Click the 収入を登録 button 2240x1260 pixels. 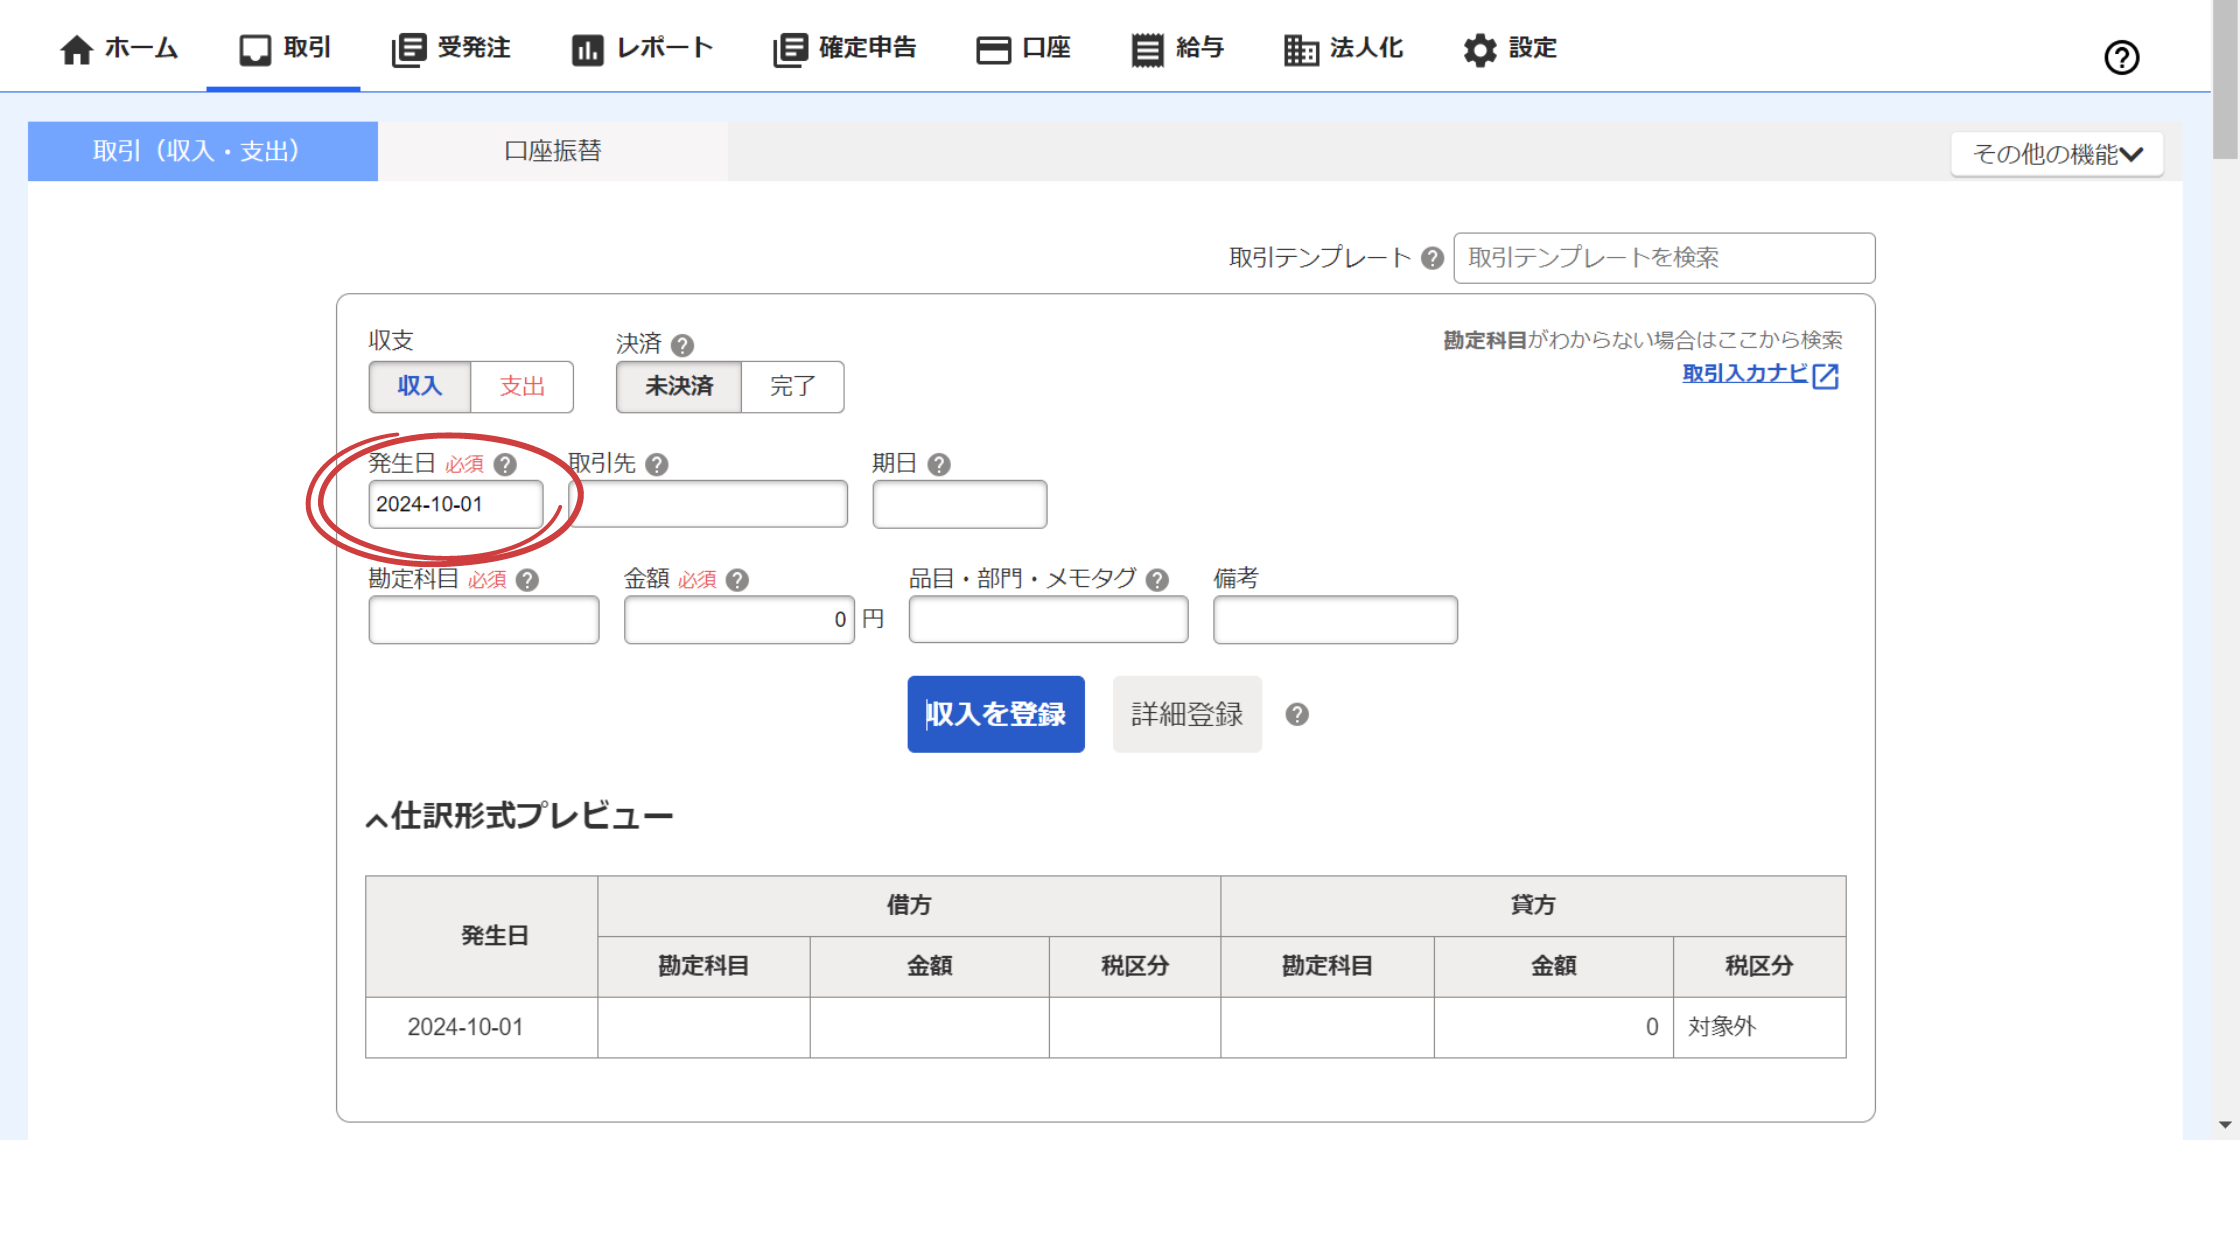995,713
